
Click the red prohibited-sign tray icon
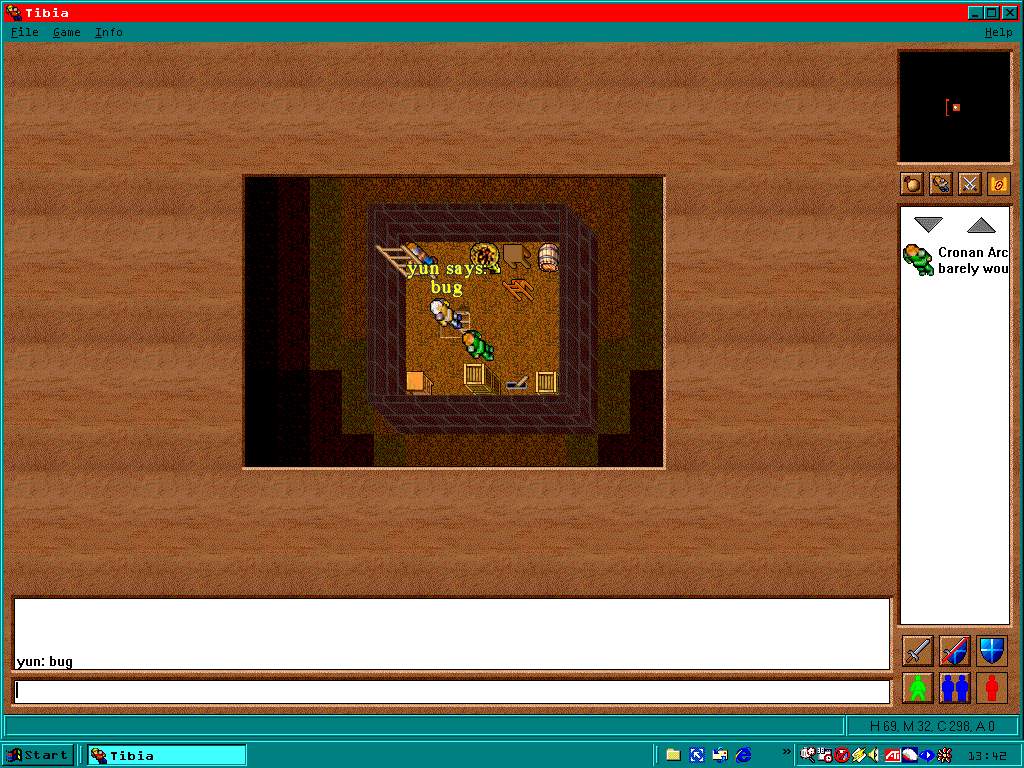tap(841, 756)
